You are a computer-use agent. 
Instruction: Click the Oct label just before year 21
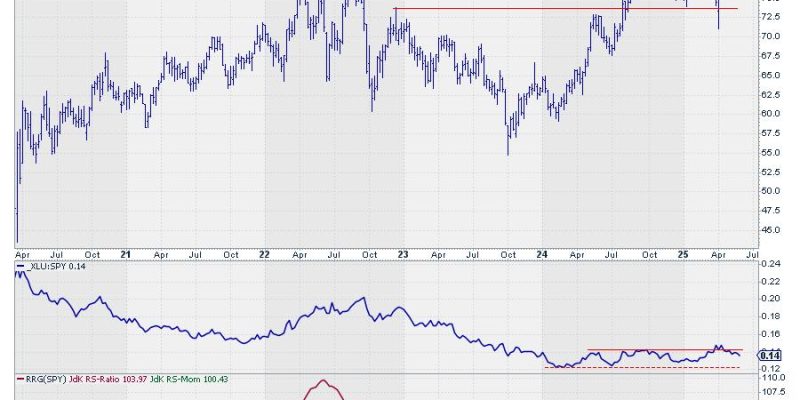(92, 255)
